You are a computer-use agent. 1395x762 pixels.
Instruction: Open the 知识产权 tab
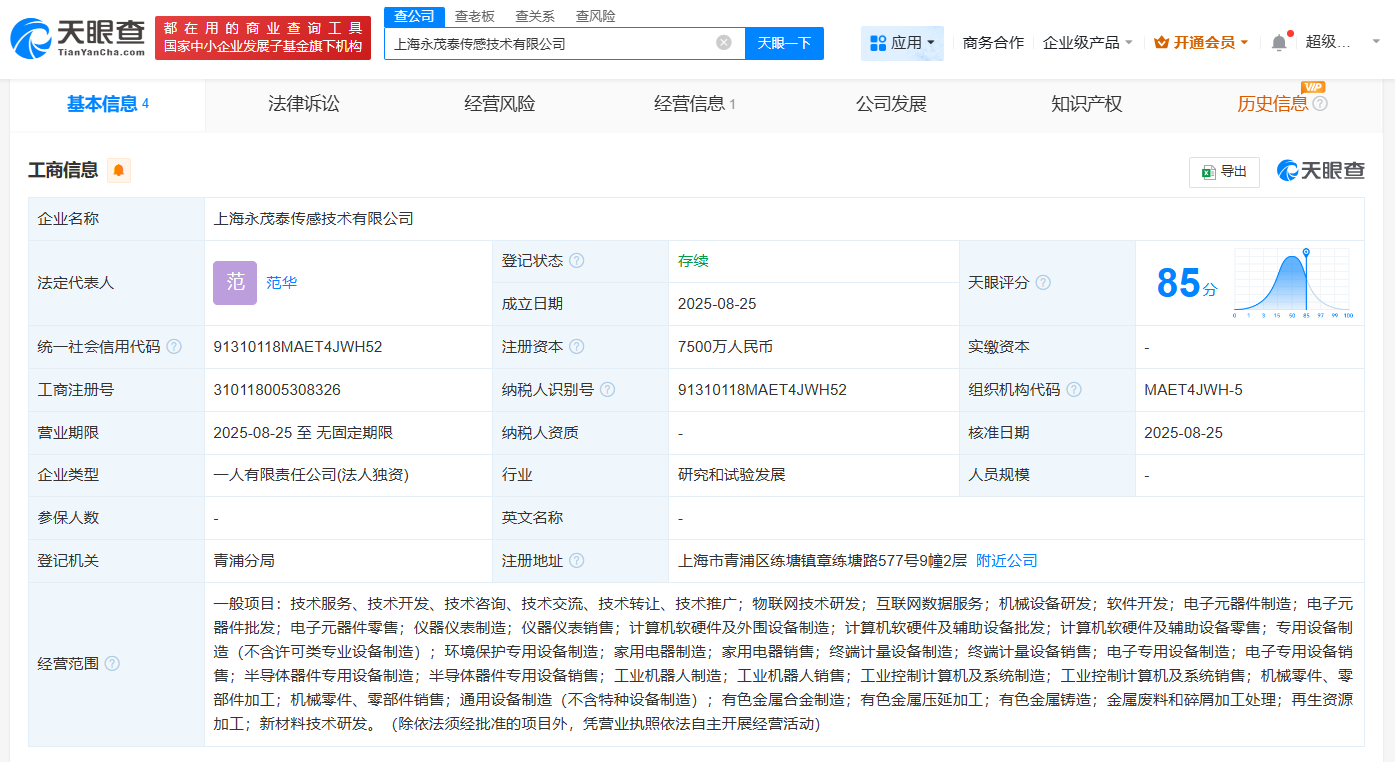click(1086, 104)
